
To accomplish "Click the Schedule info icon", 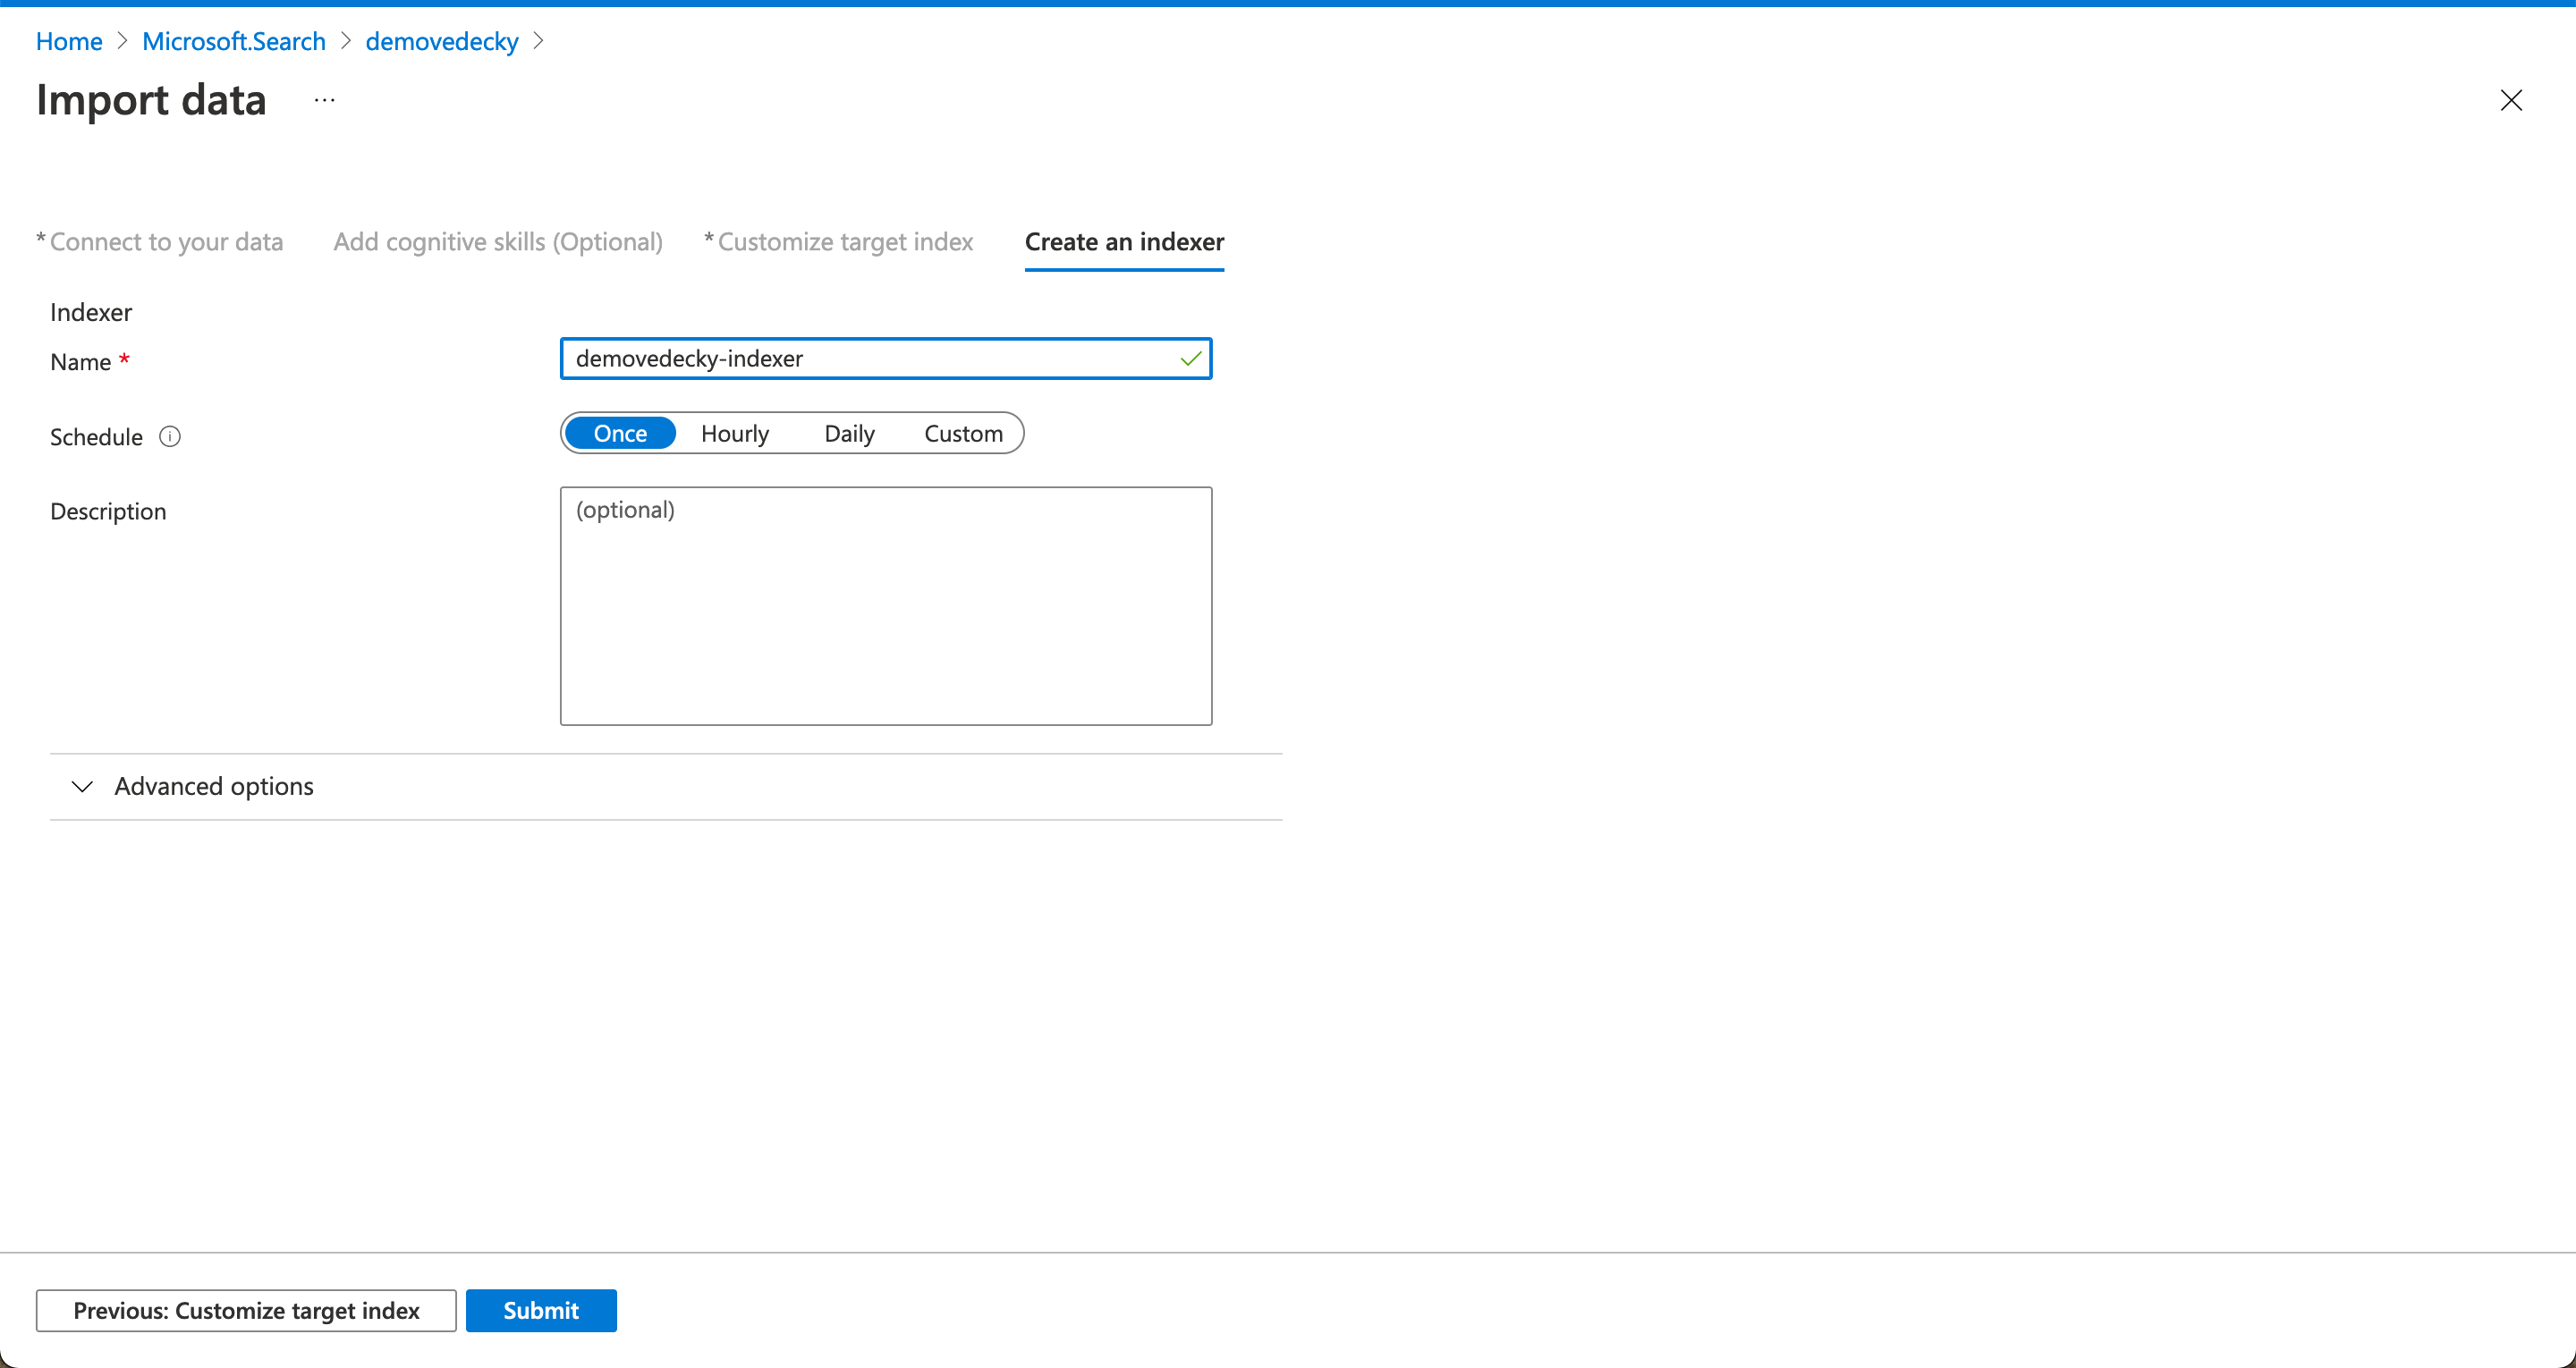I will [170, 437].
